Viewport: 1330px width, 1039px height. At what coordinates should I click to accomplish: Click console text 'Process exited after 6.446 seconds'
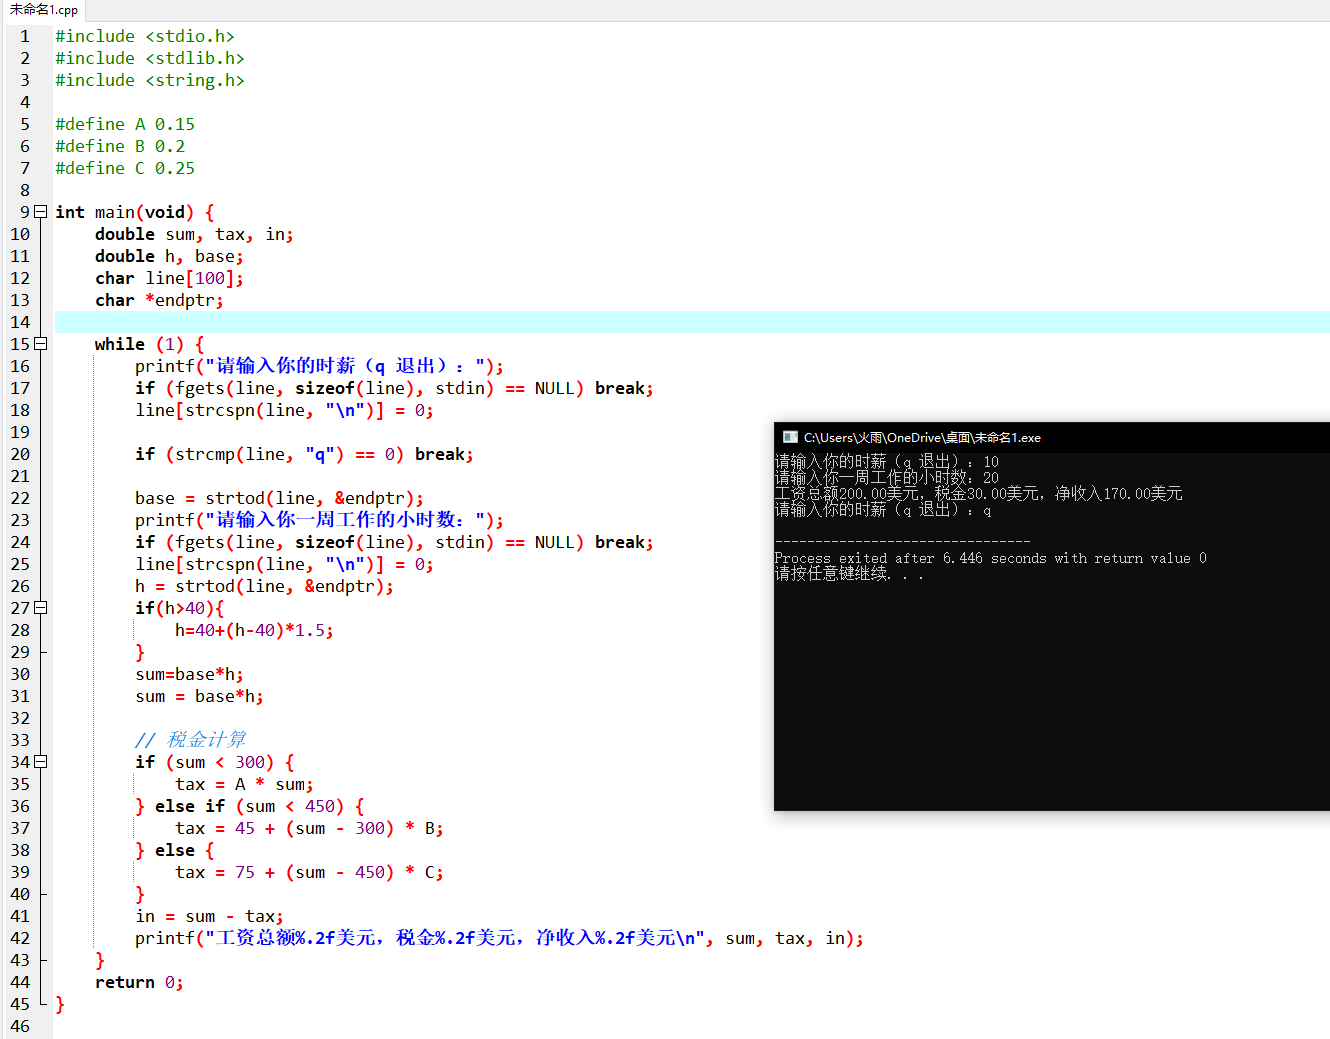pos(990,558)
